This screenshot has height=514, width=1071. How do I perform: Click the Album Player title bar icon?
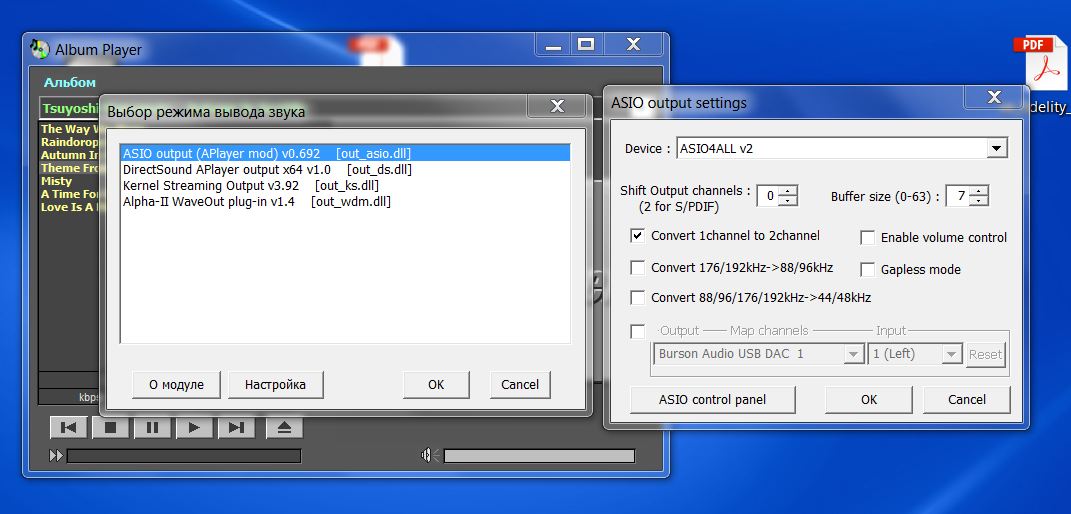click(40, 49)
